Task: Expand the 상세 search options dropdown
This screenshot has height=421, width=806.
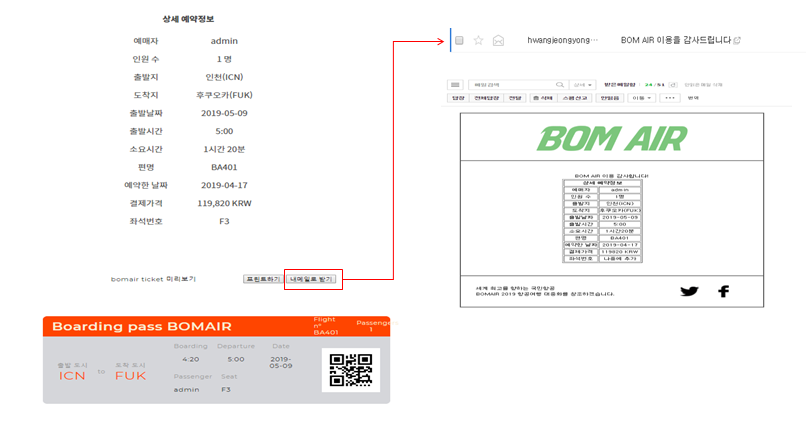Action: click(582, 85)
